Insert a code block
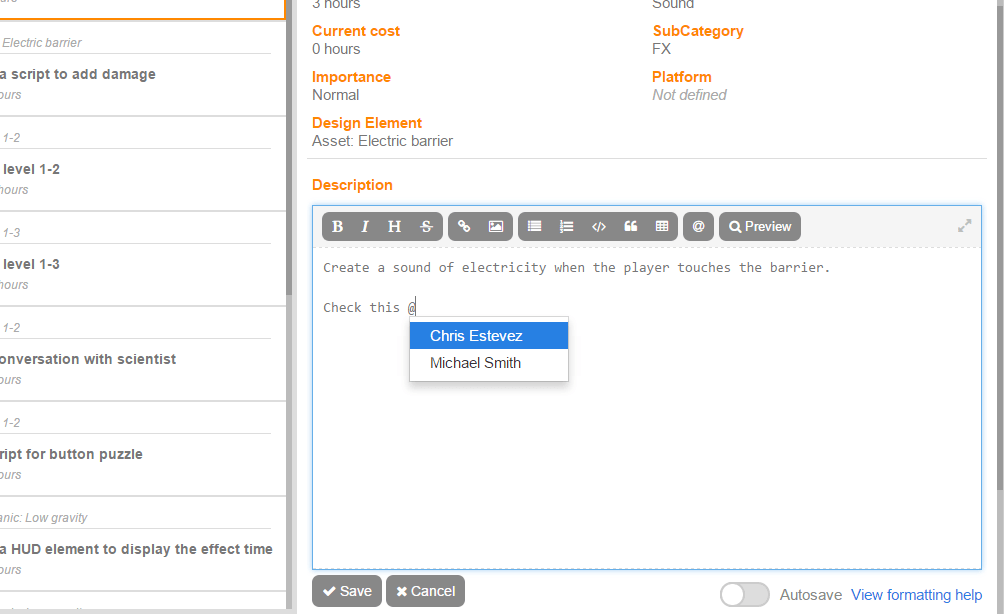This screenshot has width=1004, height=614. coord(598,227)
